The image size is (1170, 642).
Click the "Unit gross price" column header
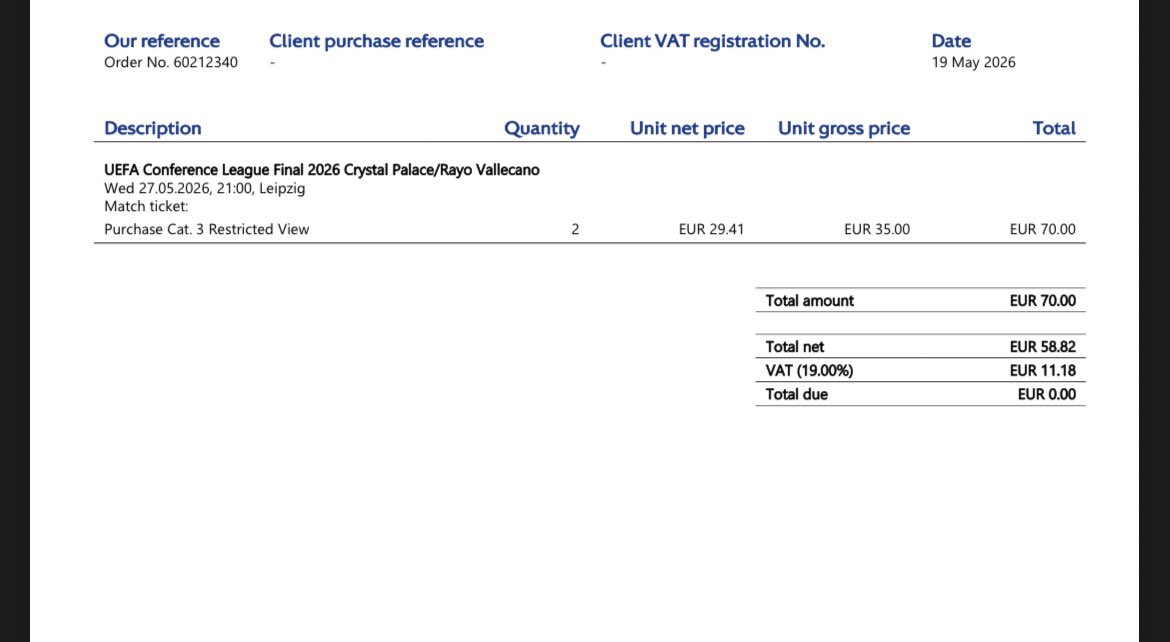tap(844, 128)
